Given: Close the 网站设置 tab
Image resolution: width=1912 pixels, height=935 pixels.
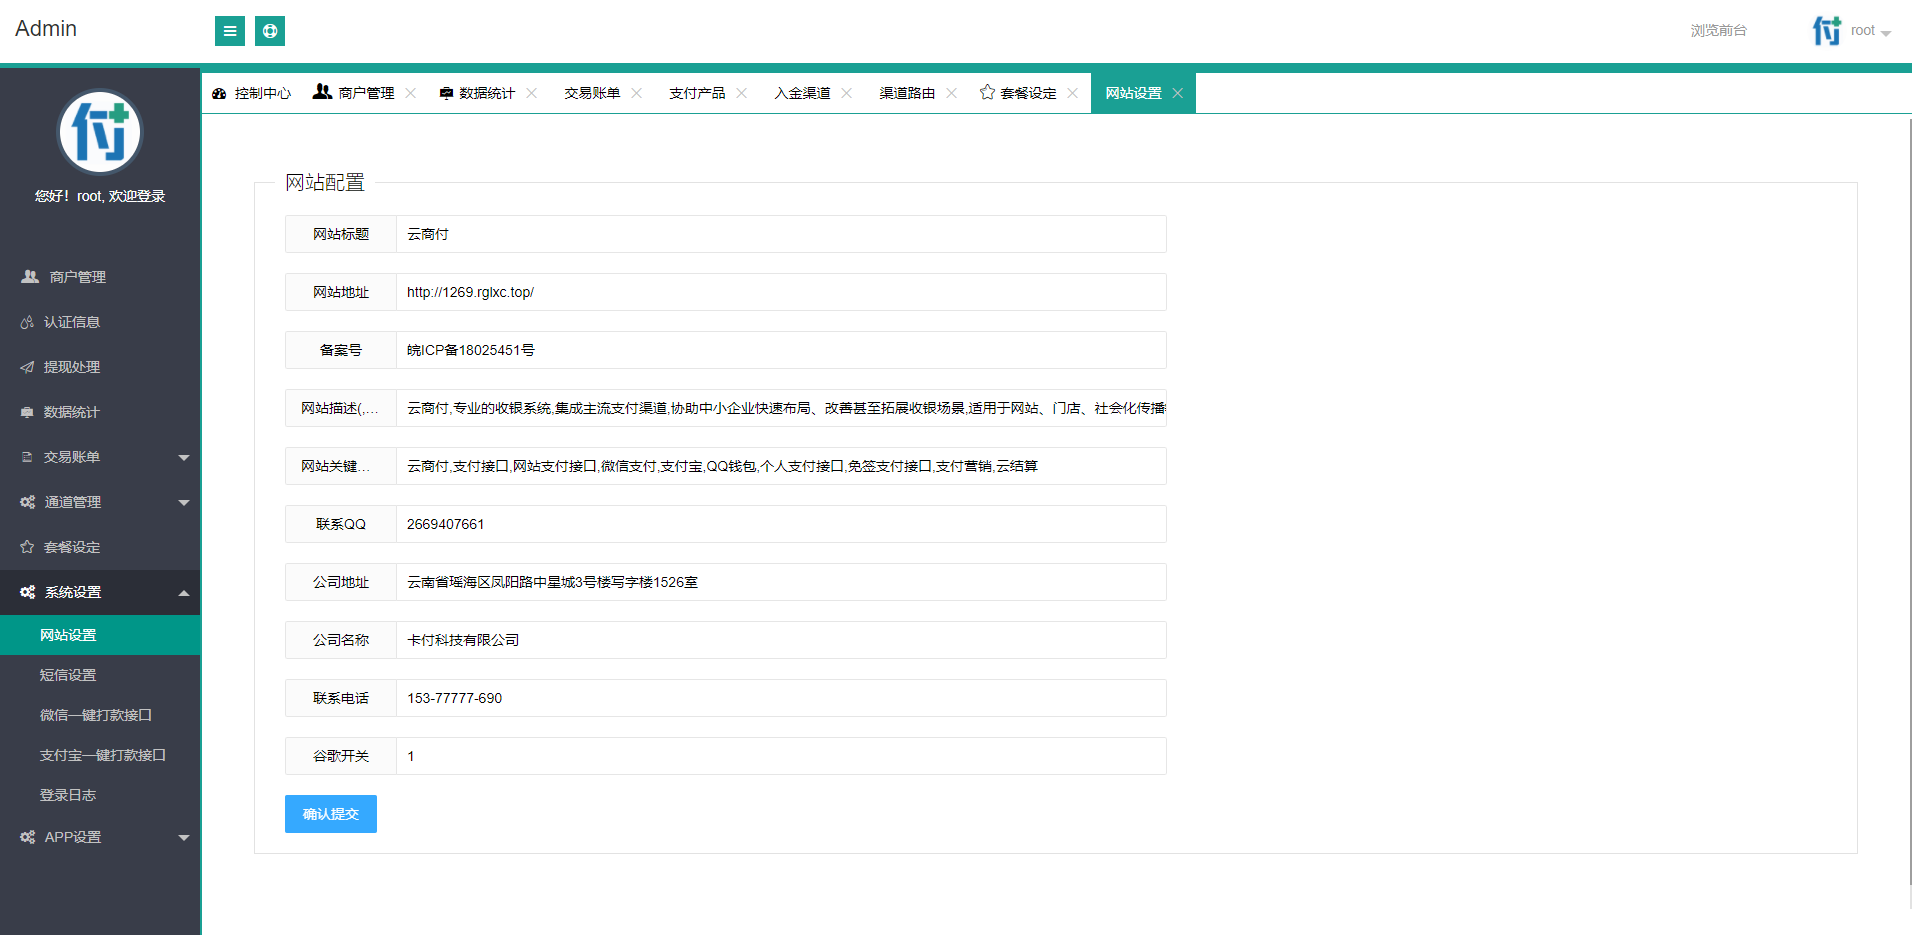Looking at the screenshot, I should point(1178,93).
